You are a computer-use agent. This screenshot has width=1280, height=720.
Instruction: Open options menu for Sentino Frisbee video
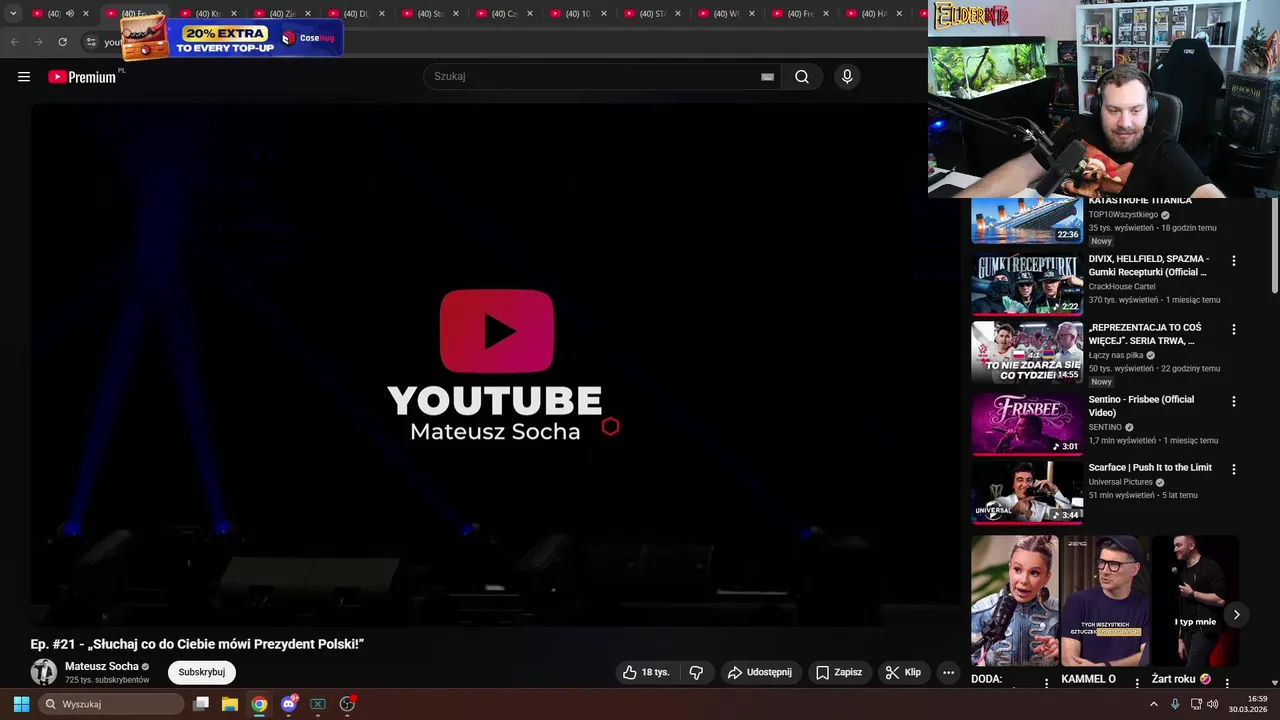[x=1233, y=401]
